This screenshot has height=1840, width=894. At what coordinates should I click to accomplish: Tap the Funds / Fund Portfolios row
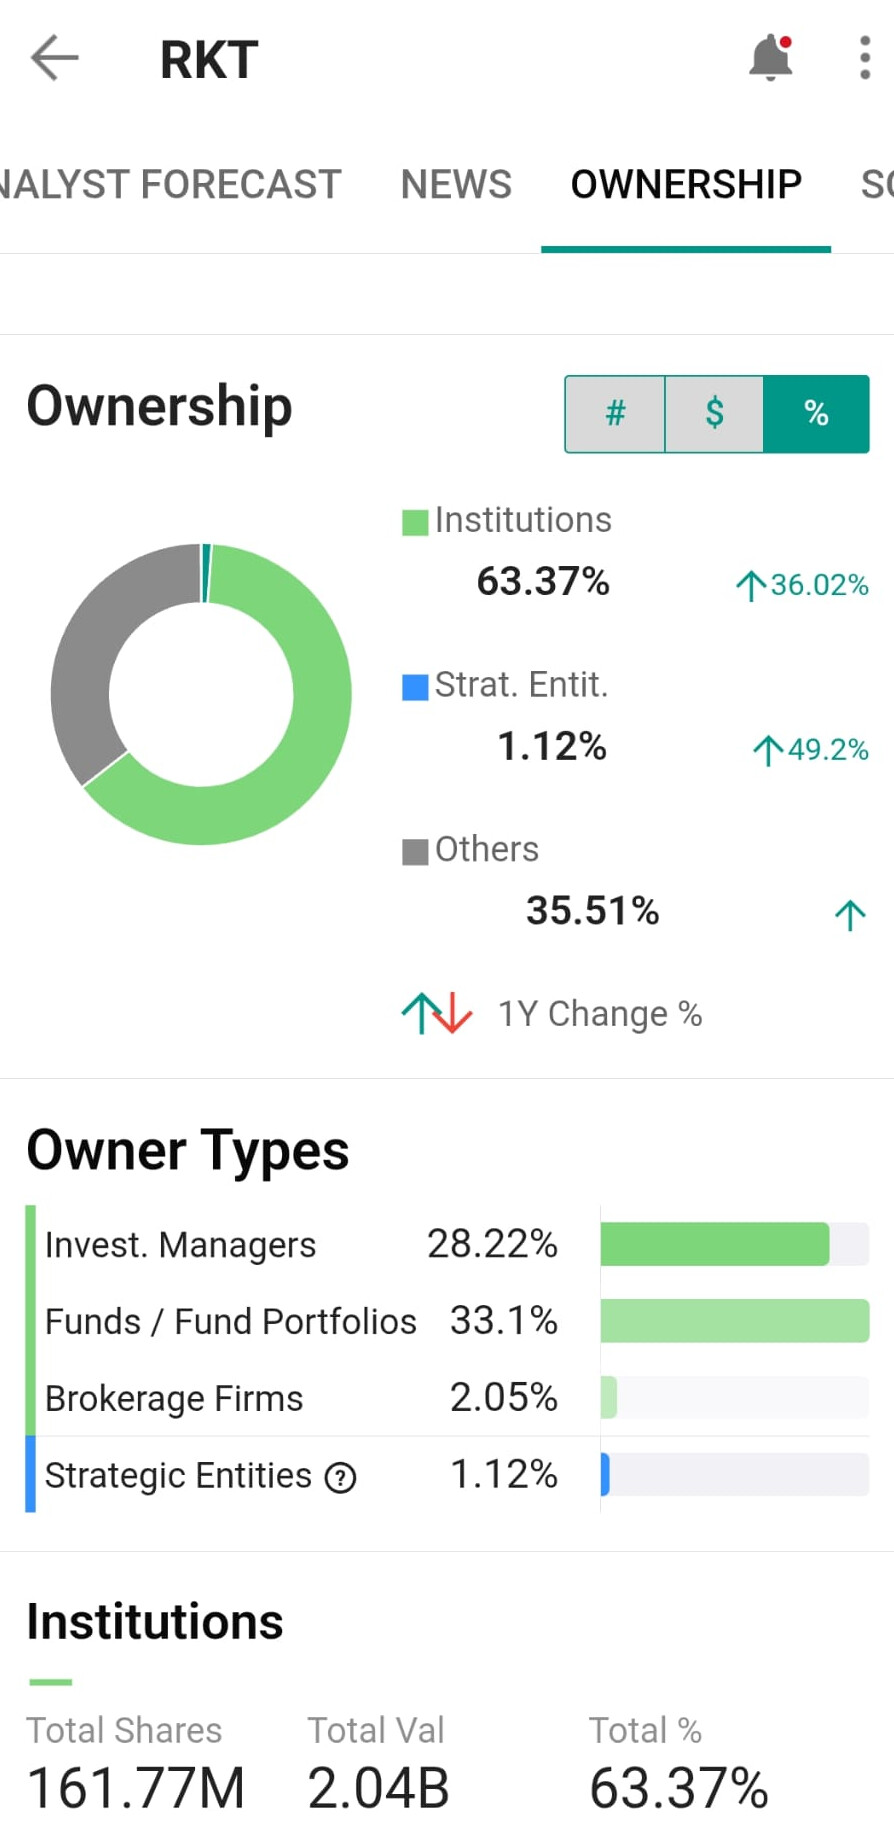pyautogui.click(x=300, y=1321)
